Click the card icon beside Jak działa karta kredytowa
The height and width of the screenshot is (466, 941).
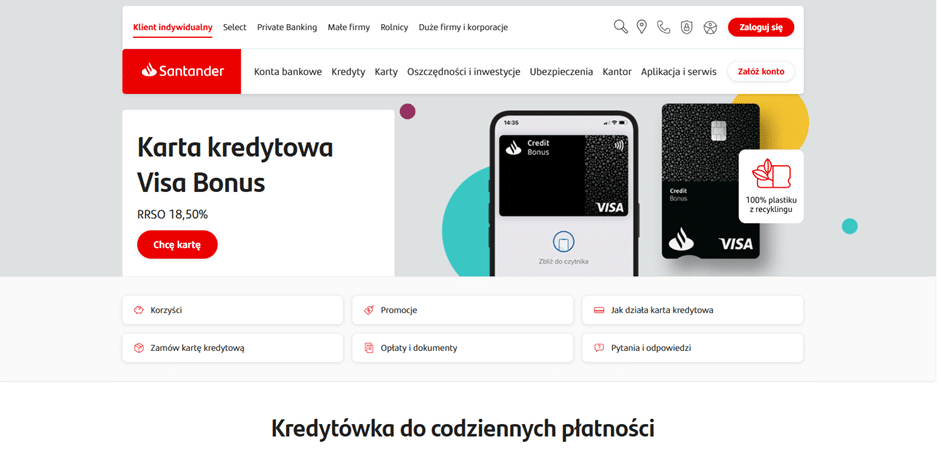click(598, 310)
